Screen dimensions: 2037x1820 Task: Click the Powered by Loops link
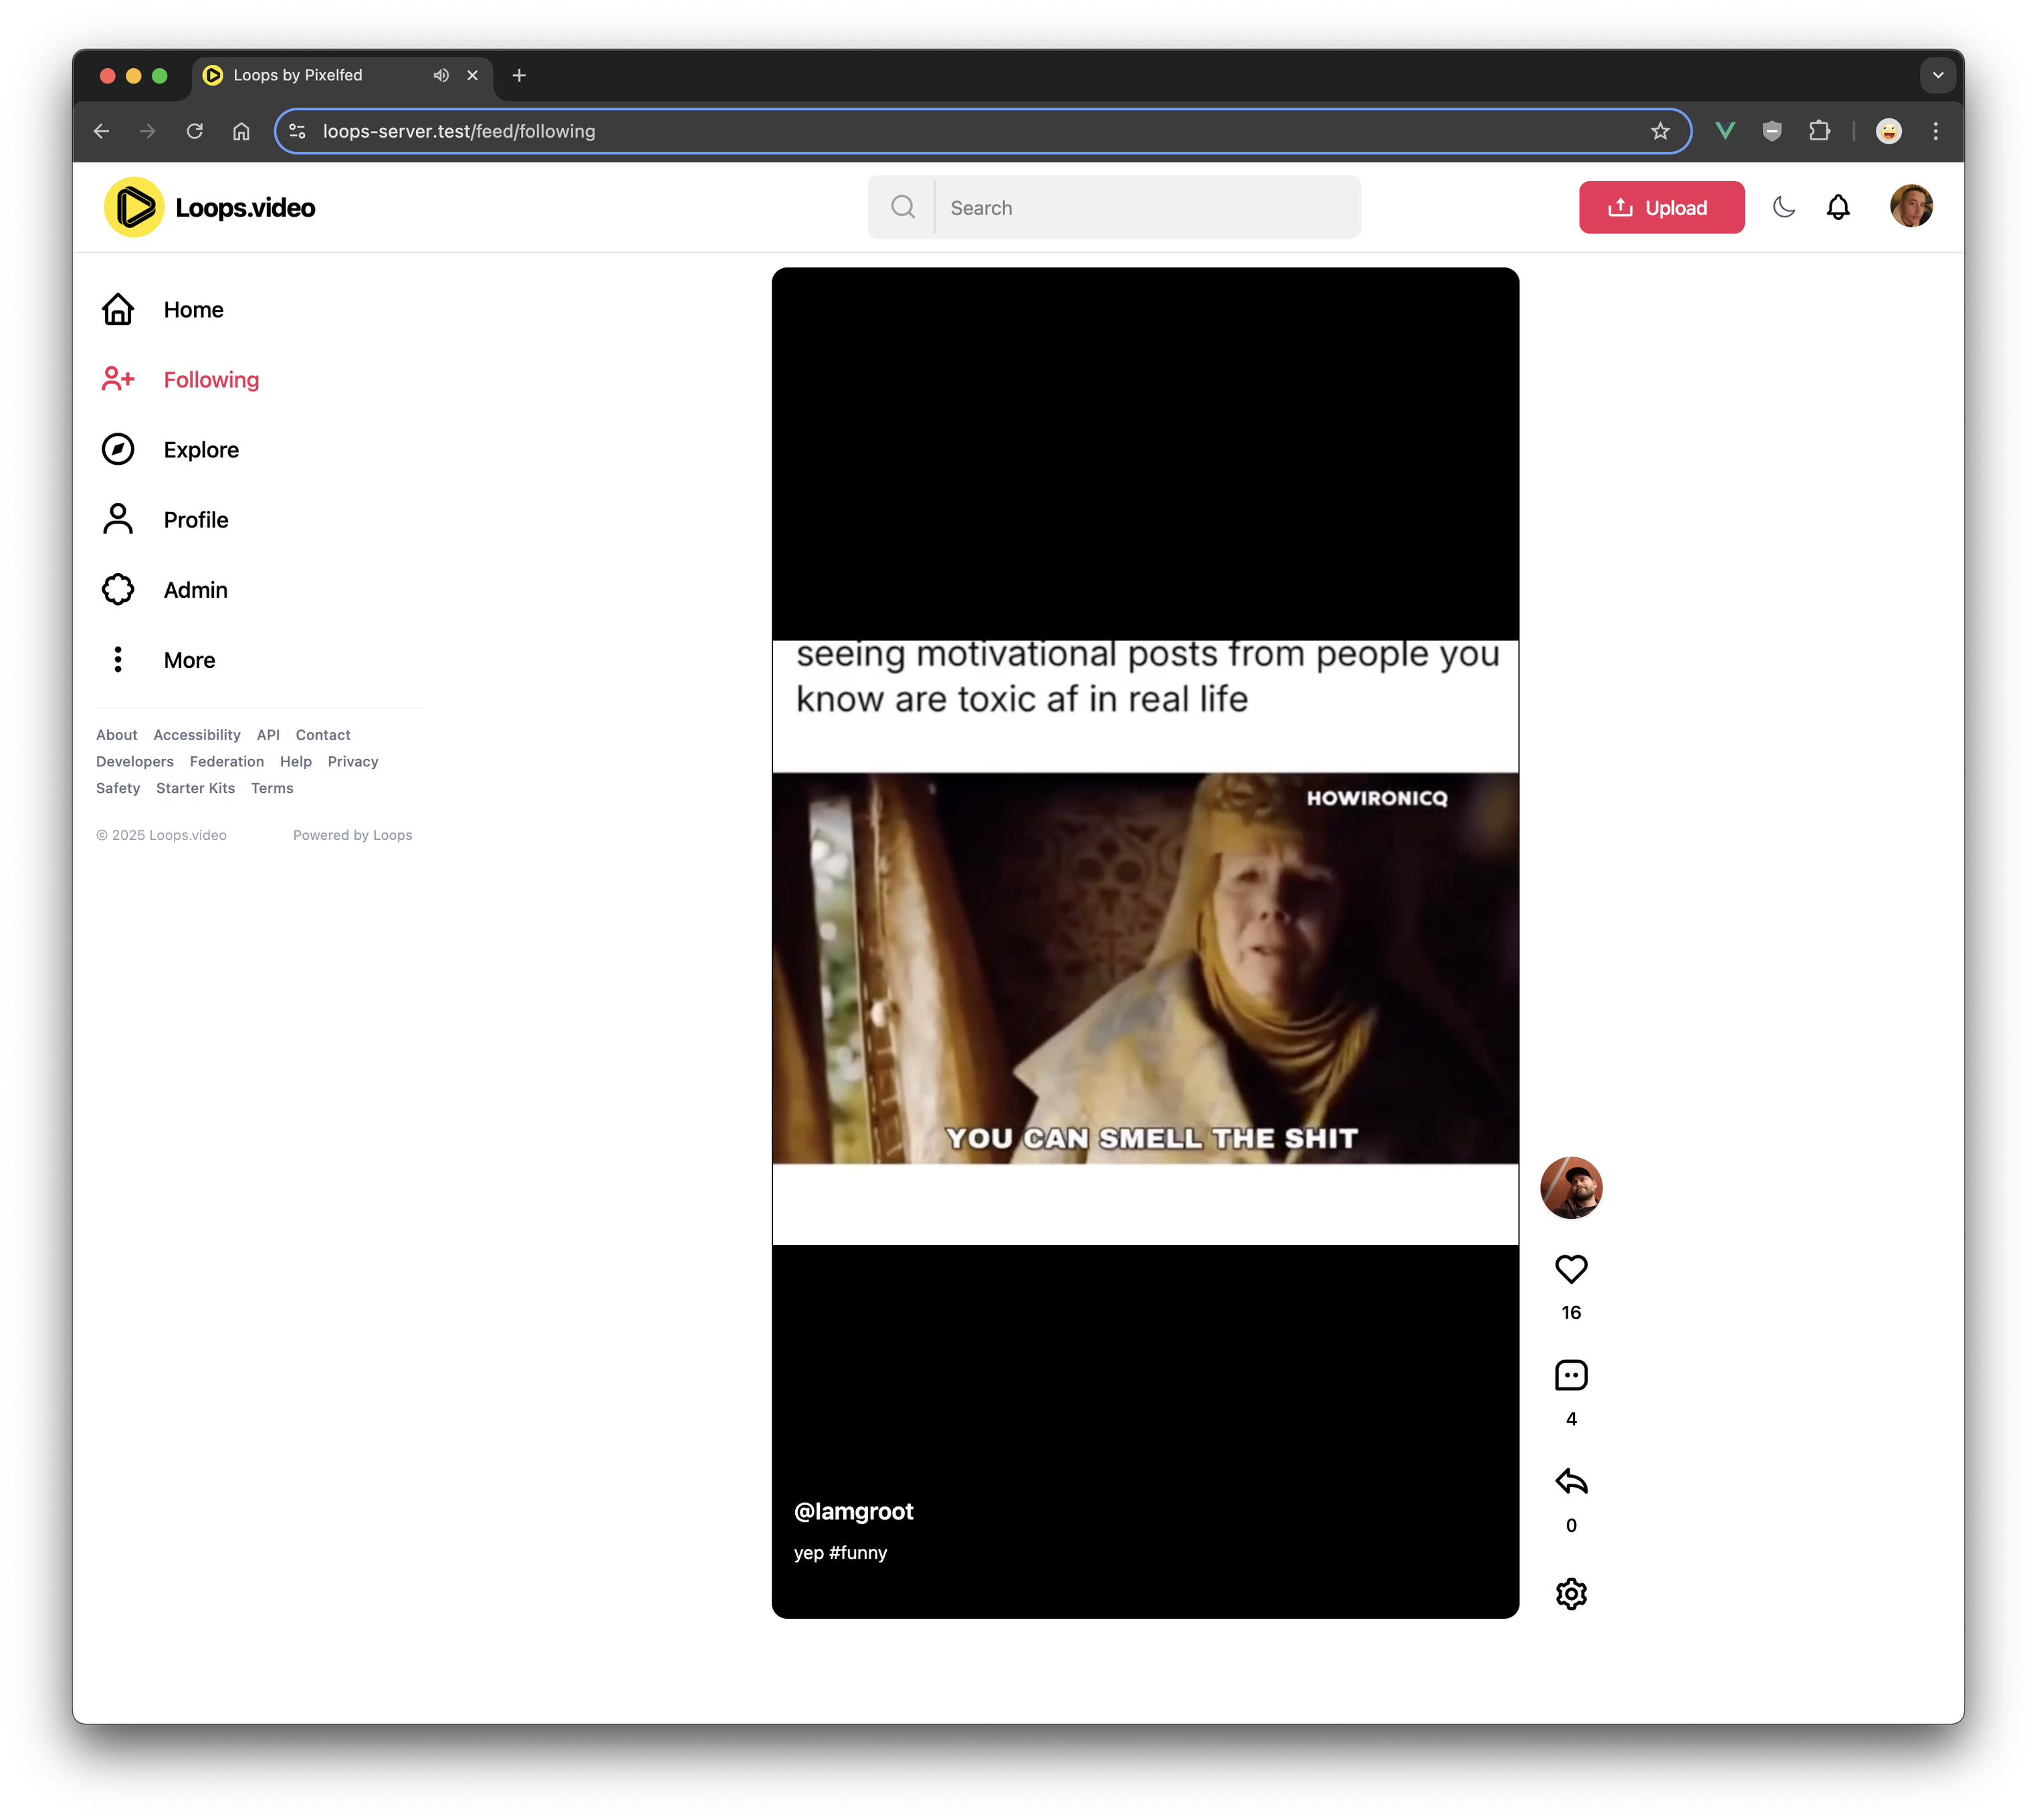pyautogui.click(x=353, y=835)
